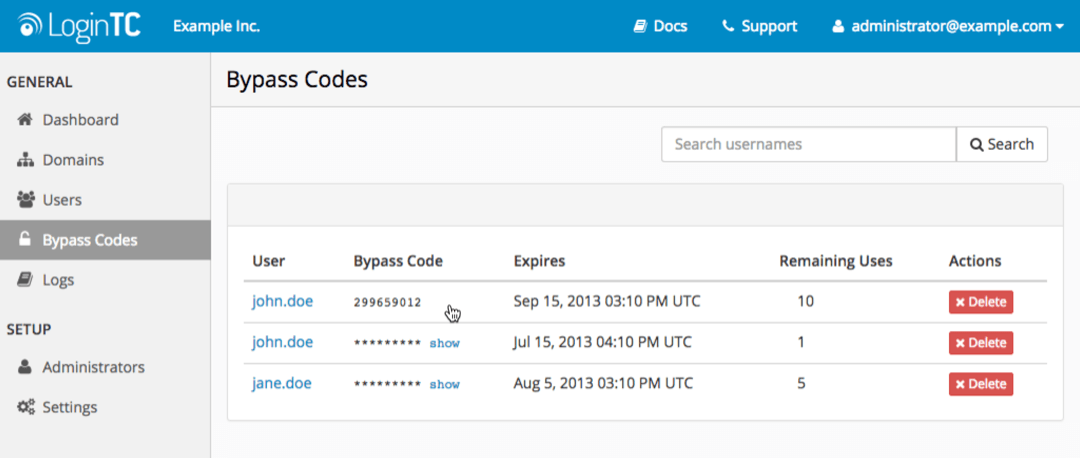Click the SETUP section label

(29, 329)
